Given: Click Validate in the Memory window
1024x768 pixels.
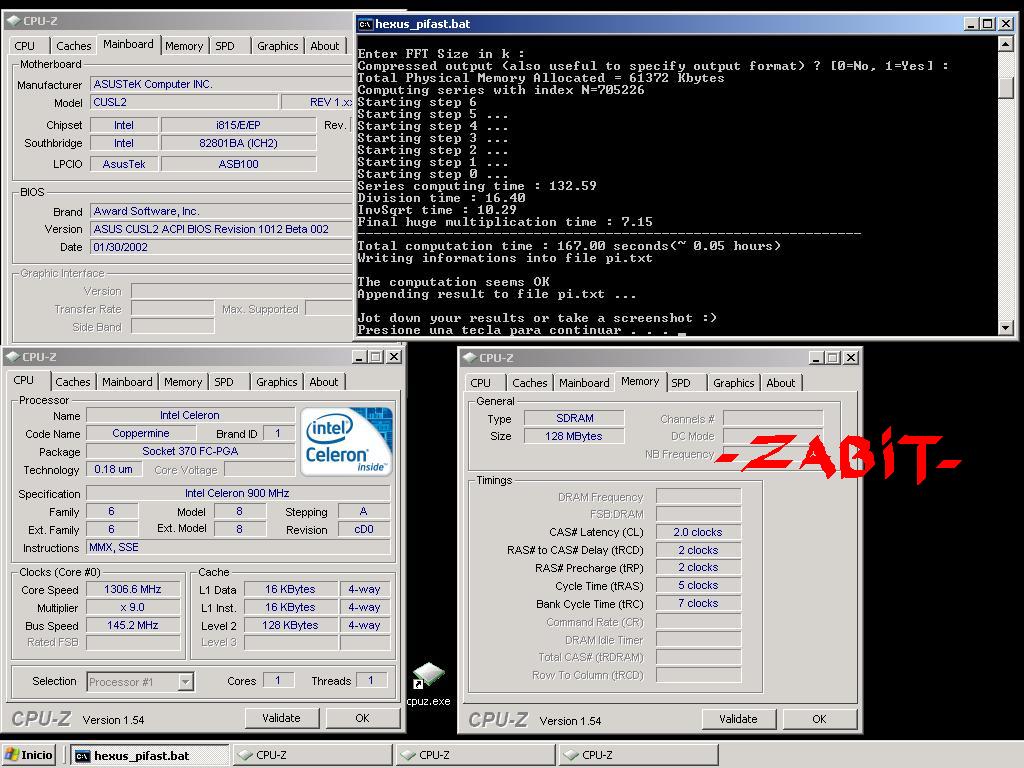Looking at the screenshot, I should click(739, 719).
